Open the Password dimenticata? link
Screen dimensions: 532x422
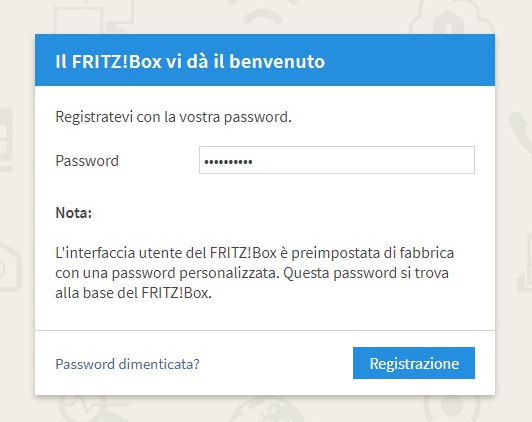coord(127,364)
